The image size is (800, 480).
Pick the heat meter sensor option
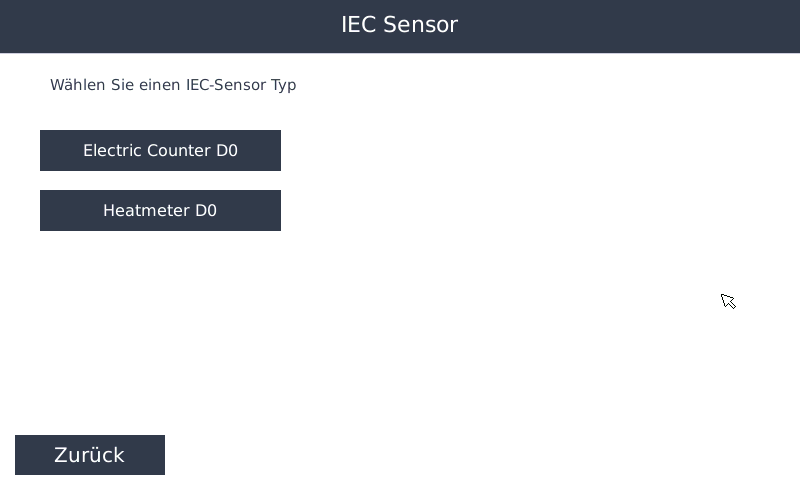pos(160,211)
